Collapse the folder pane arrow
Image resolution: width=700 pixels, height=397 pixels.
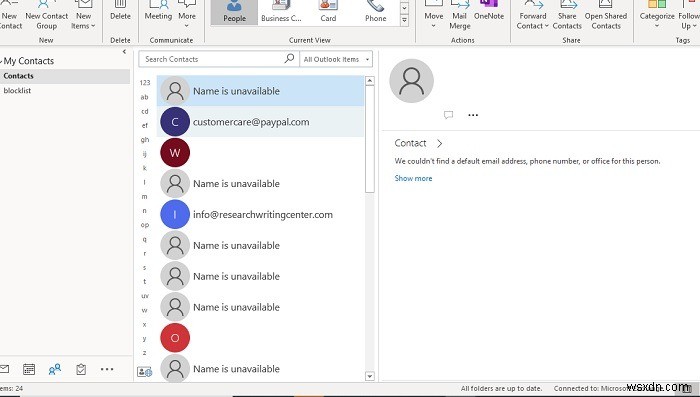[124, 52]
